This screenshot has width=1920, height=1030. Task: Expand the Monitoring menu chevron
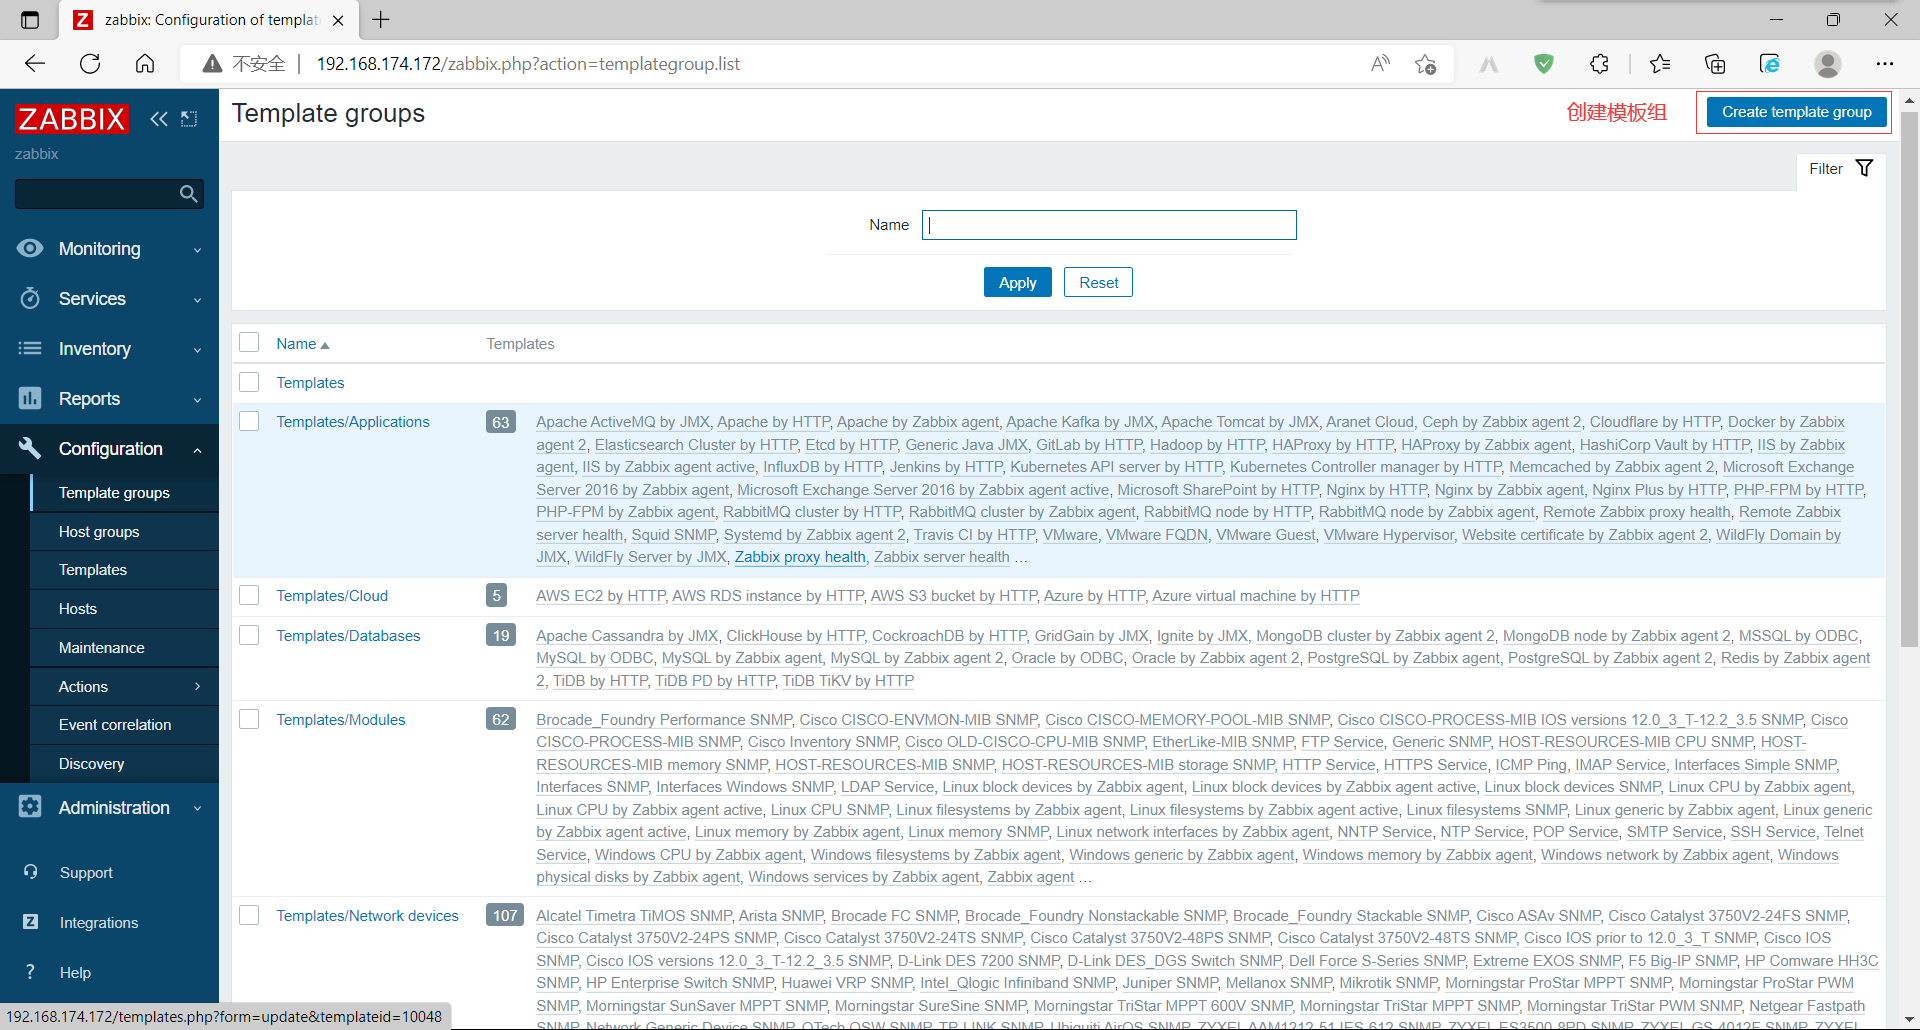coord(197,250)
